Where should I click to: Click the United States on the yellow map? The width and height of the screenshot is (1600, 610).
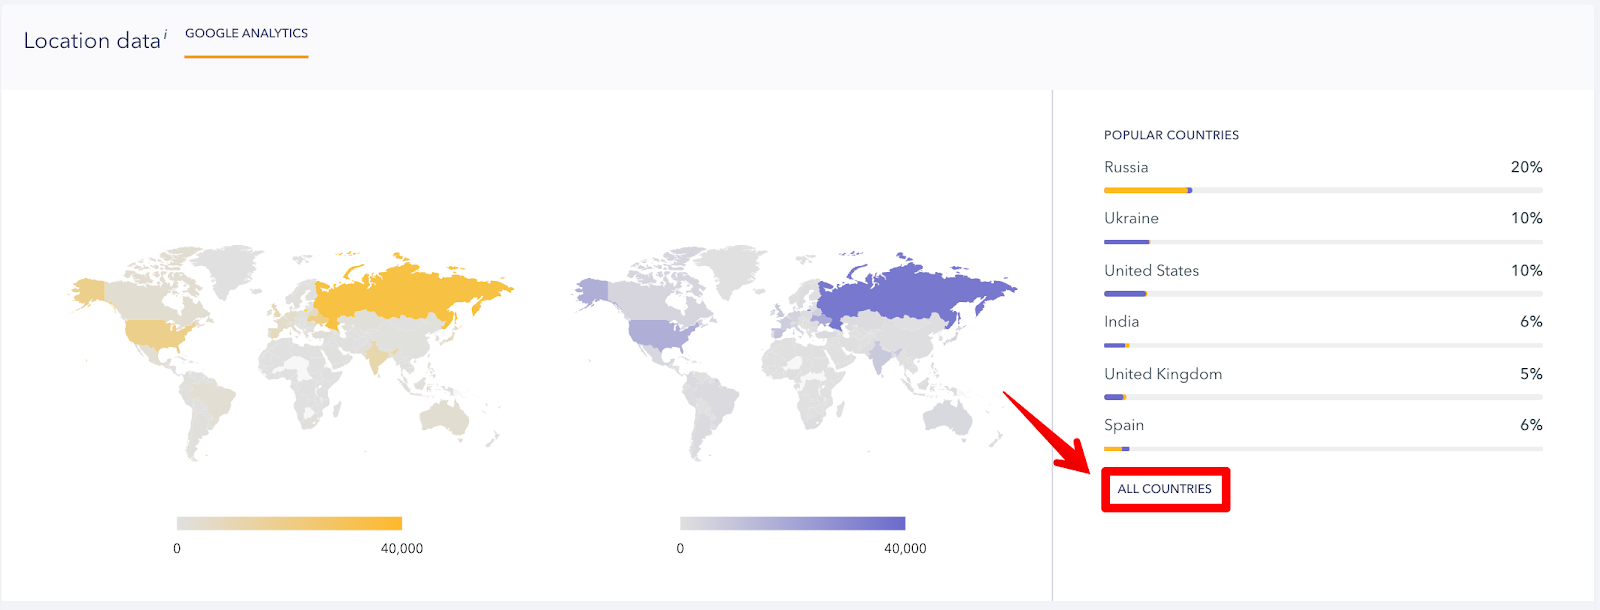tap(155, 334)
